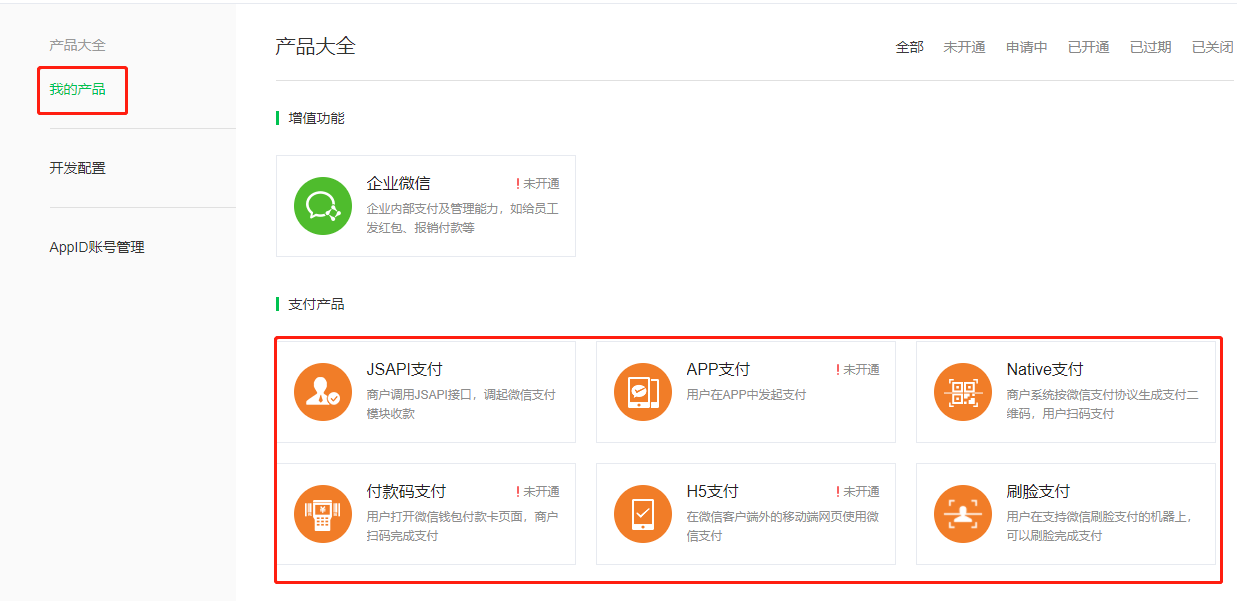Click the 企业内部支付及管理能力 description text
Image resolution: width=1237 pixels, height=601 pixels.
462,218
